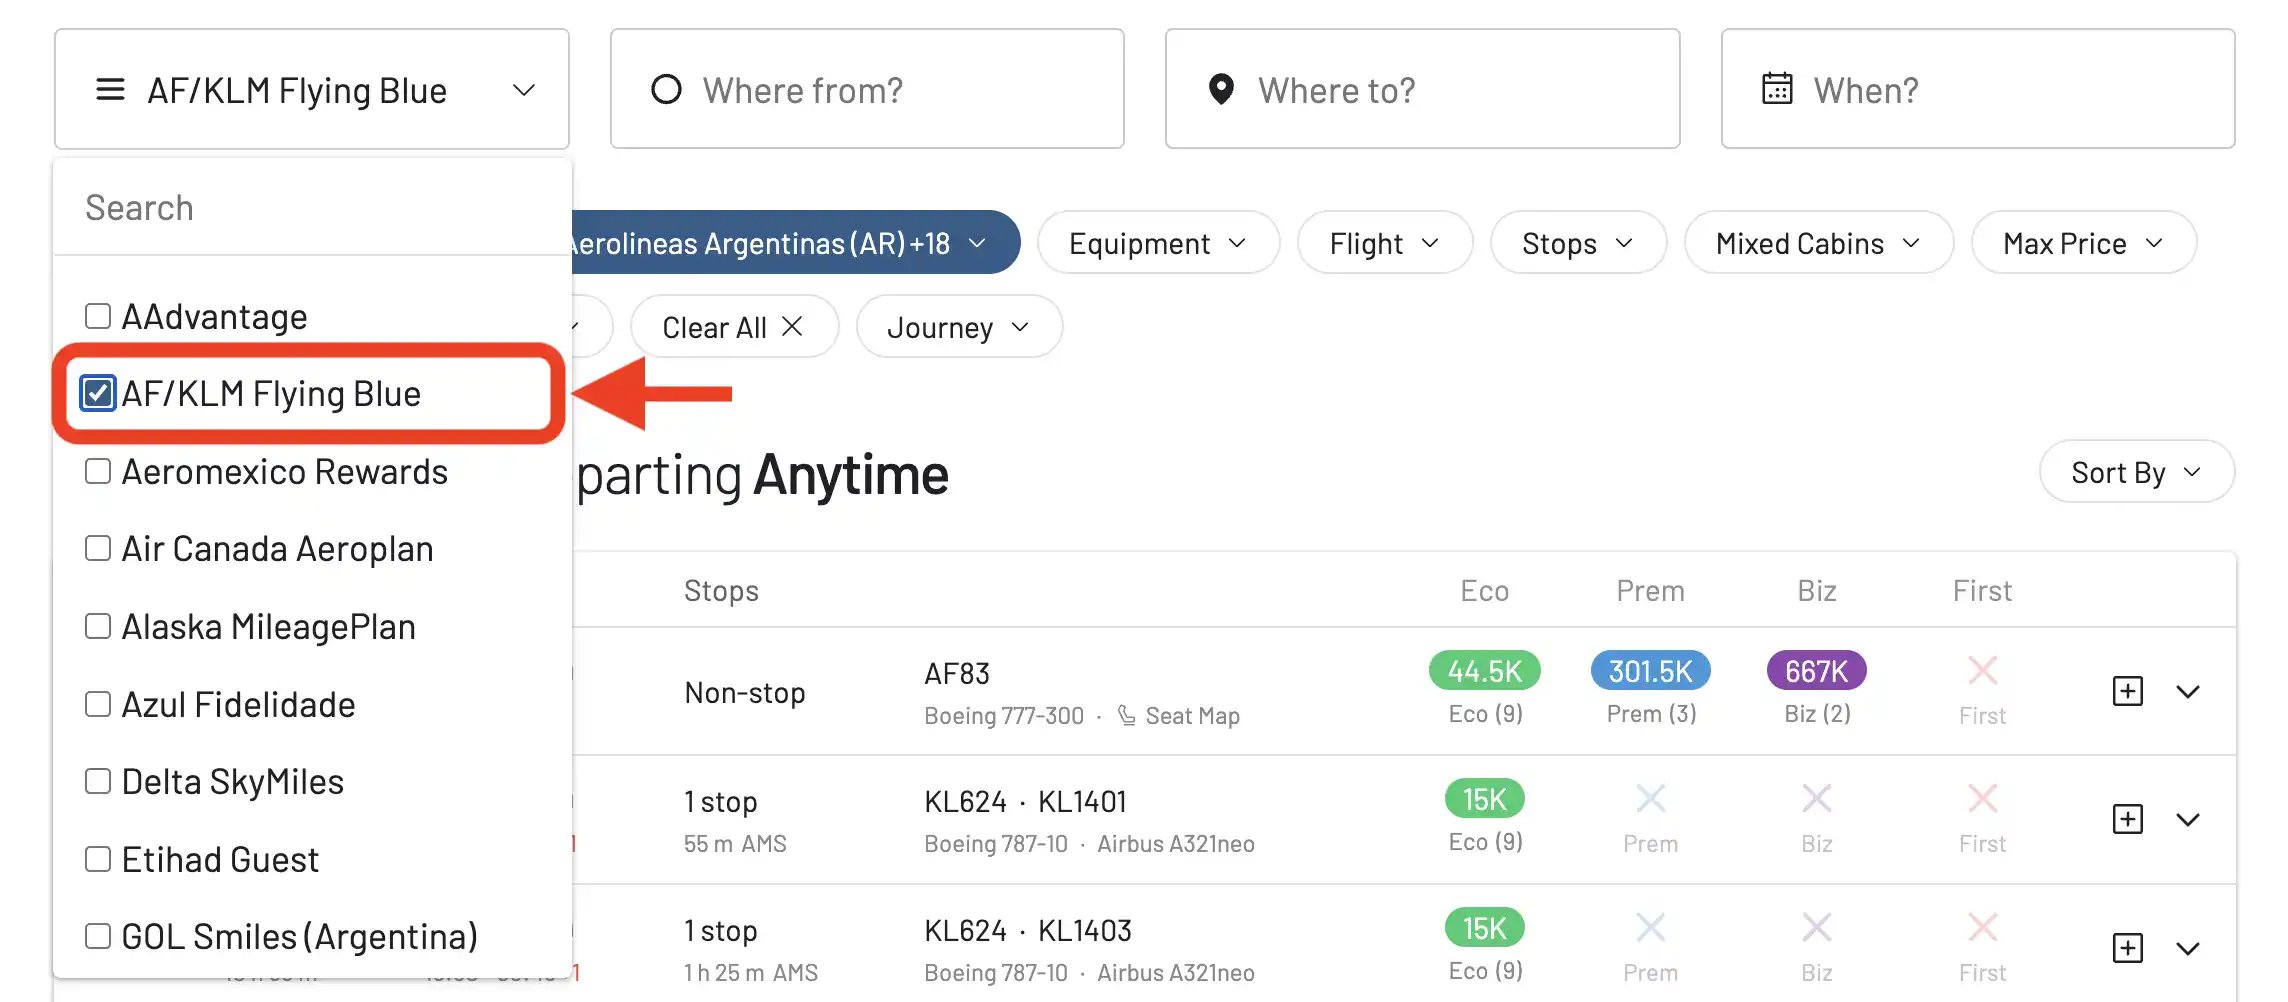Open the Flight filter dropdown
Screen dimensions: 2288x1002
pyautogui.click(x=1385, y=242)
